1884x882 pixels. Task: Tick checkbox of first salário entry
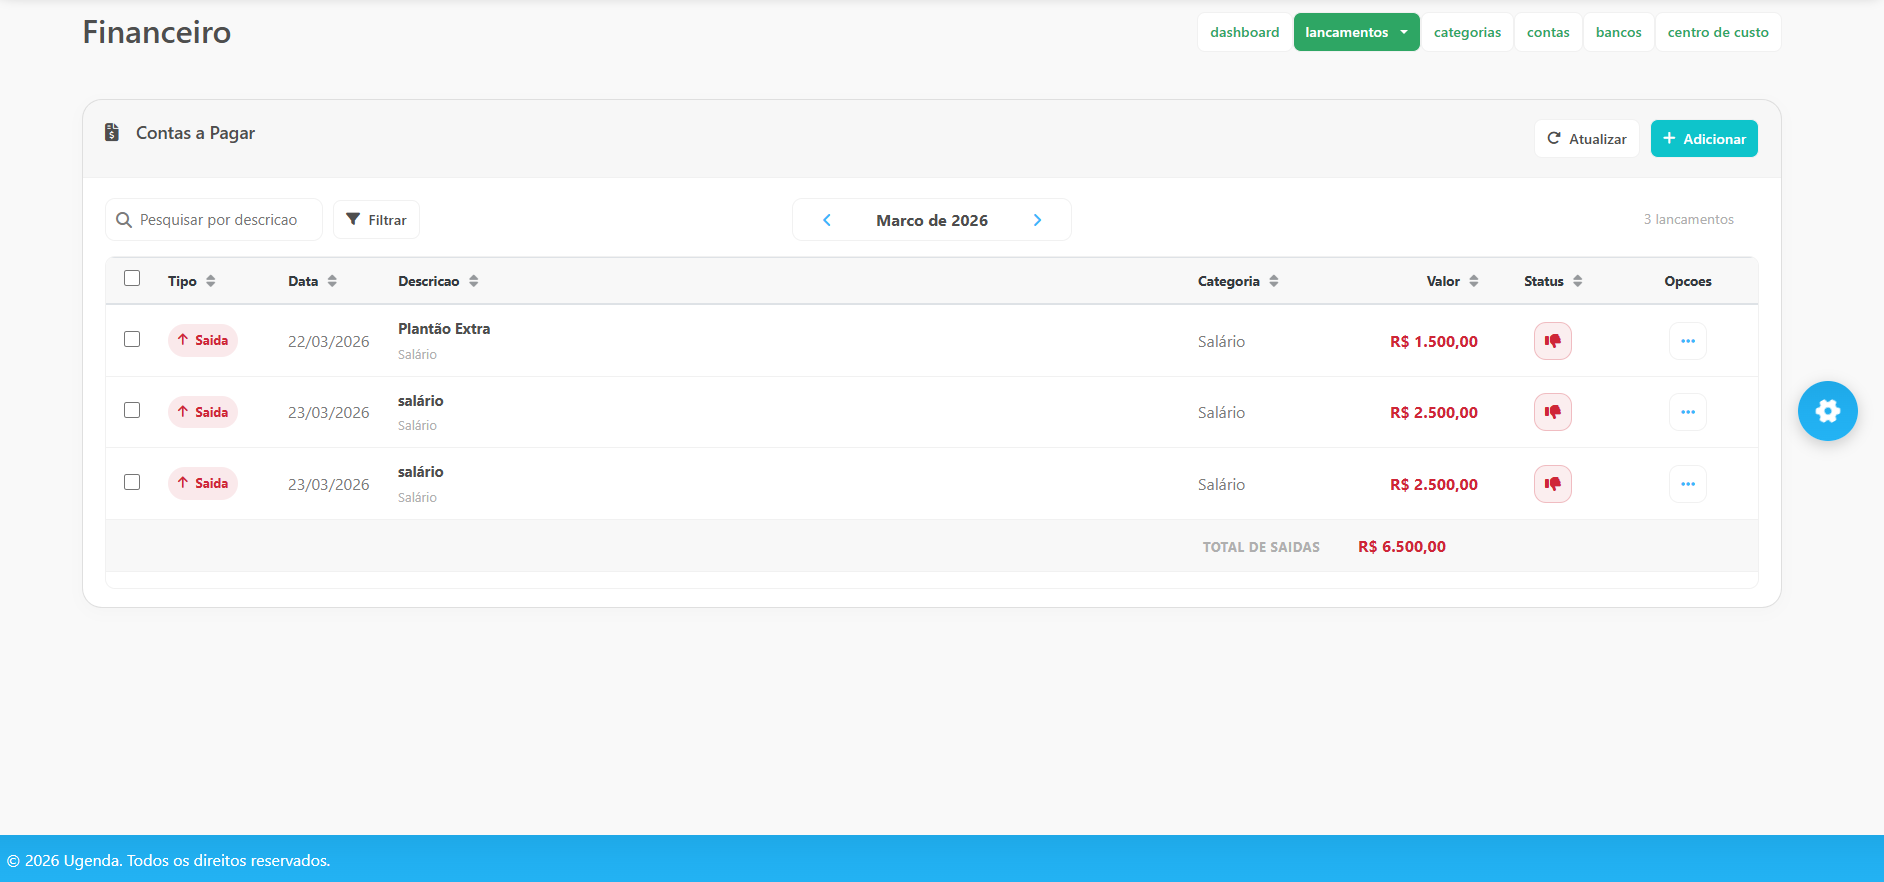pos(132,410)
